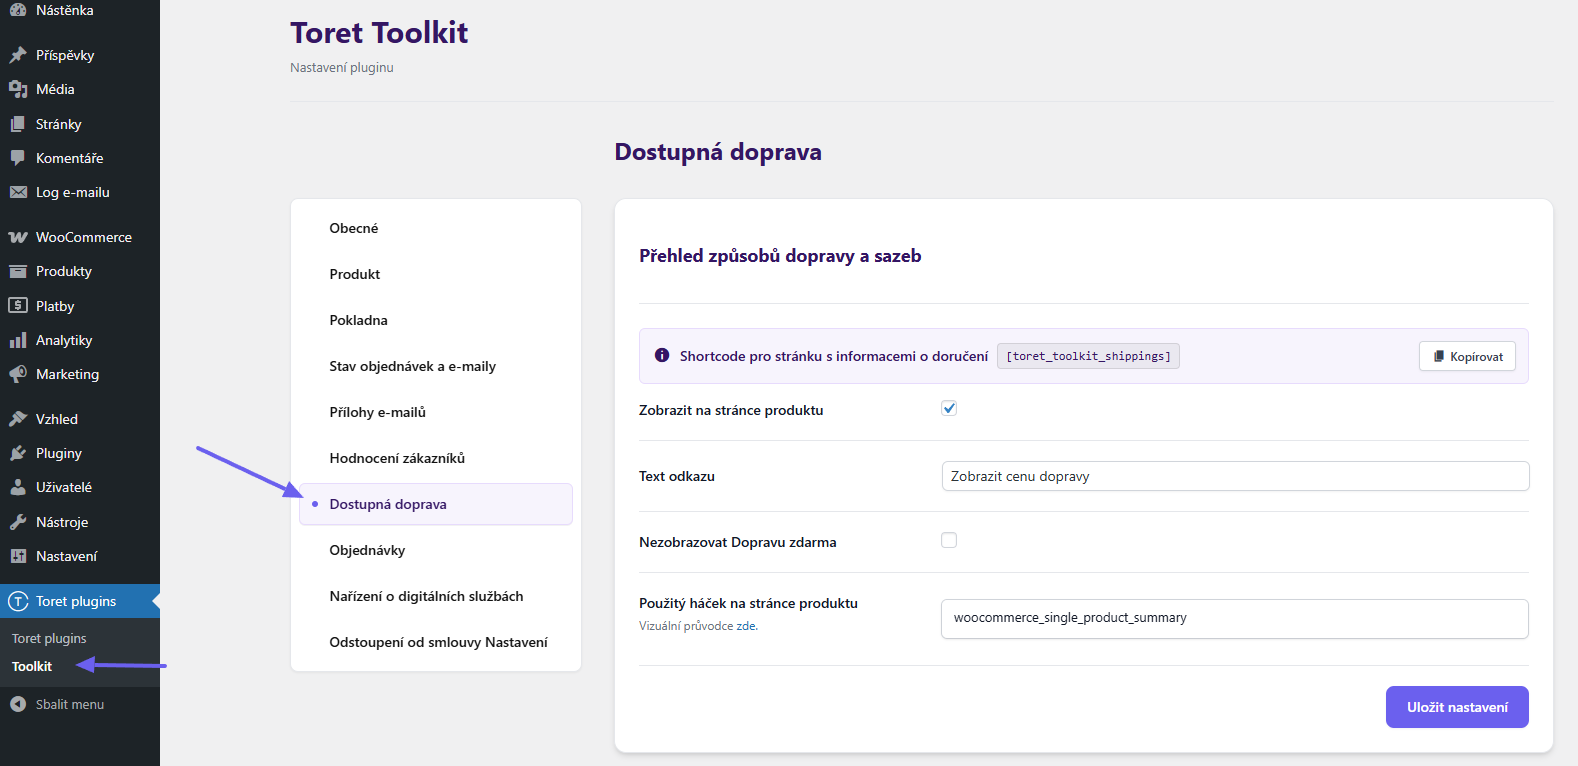This screenshot has height=766, width=1578.
Task: Click the clipboard icon in Kopírovat button
Action: 1439,356
